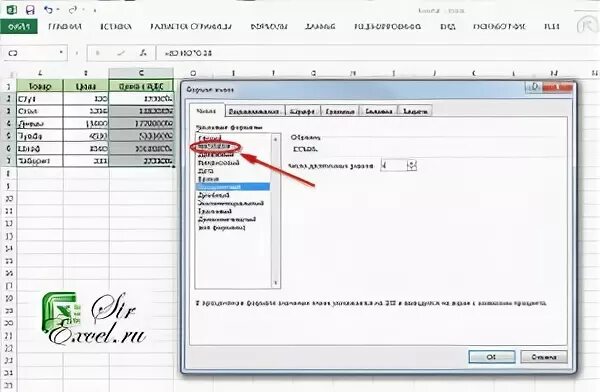Open the ВИД (View) ribbon tab
Screen dimensions: 600x392
point(447,27)
